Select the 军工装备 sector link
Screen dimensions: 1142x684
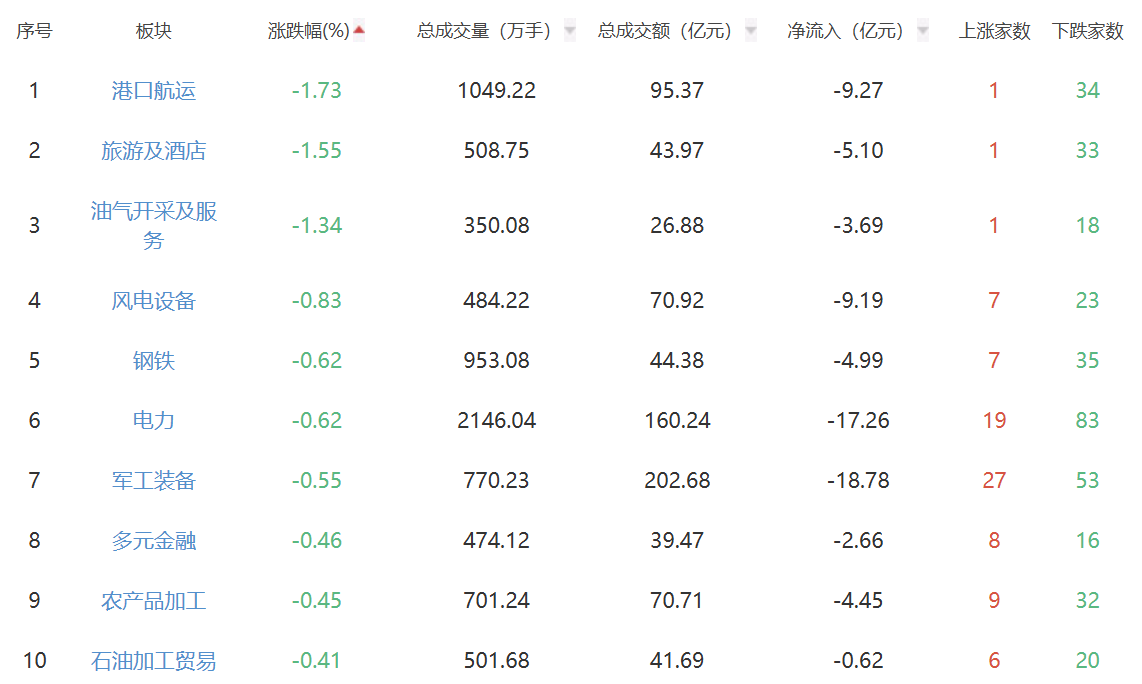[x=154, y=480]
